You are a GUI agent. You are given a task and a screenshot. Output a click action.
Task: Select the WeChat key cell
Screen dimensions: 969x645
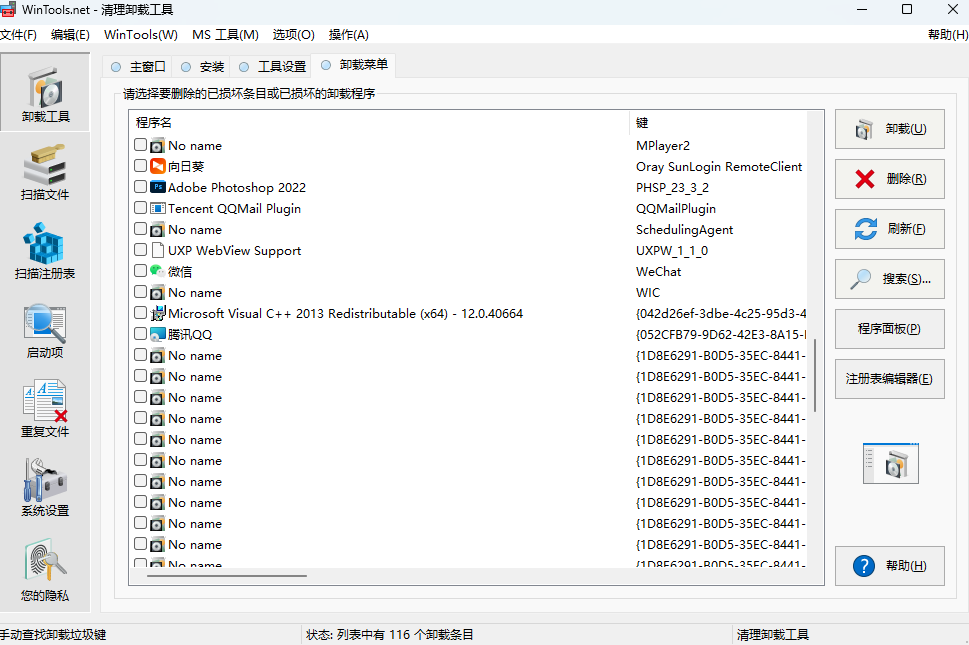[x=658, y=272]
